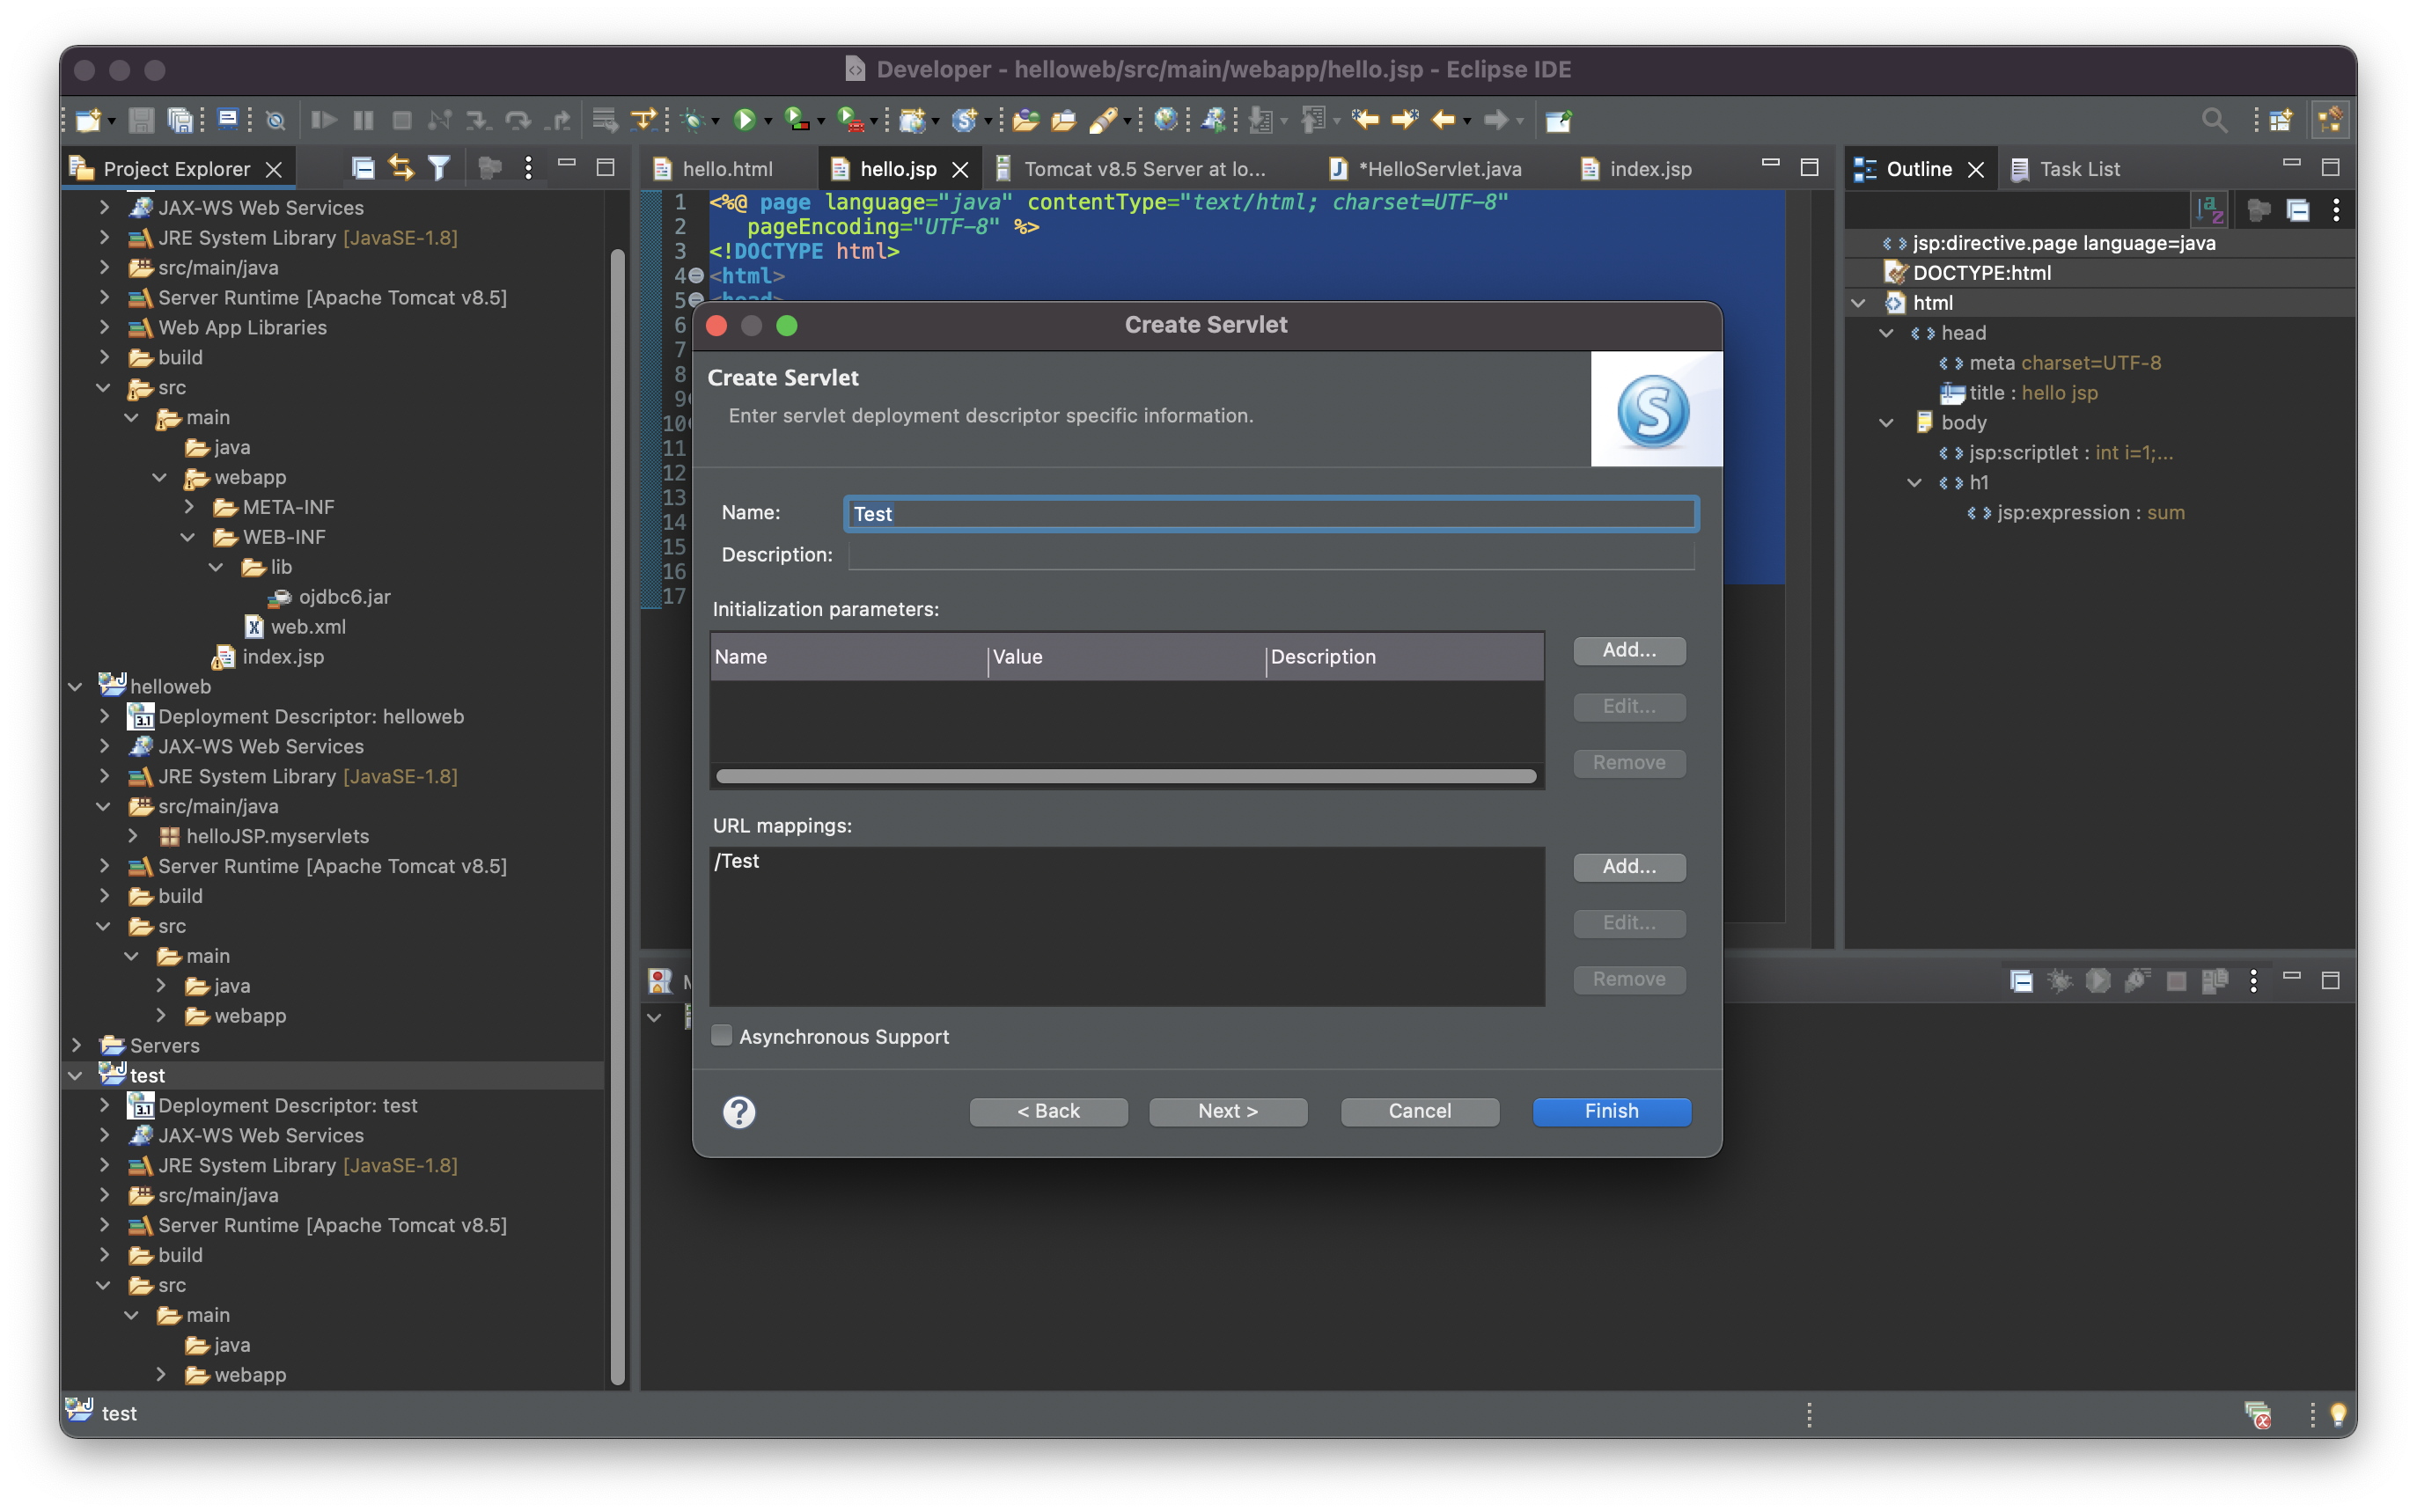Click Add next to URL mappings
This screenshot has height=1512, width=2417.
tap(1629, 867)
